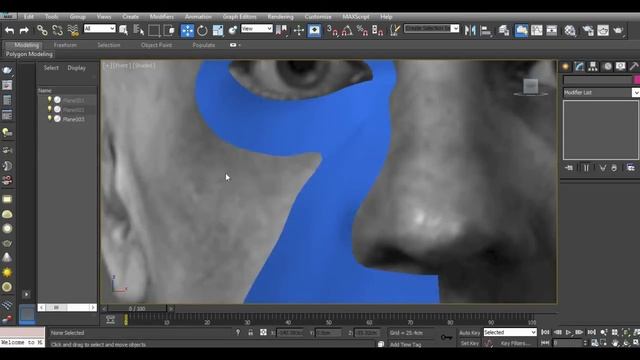
Task: Open the Schematic View icon
Action: point(552,31)
